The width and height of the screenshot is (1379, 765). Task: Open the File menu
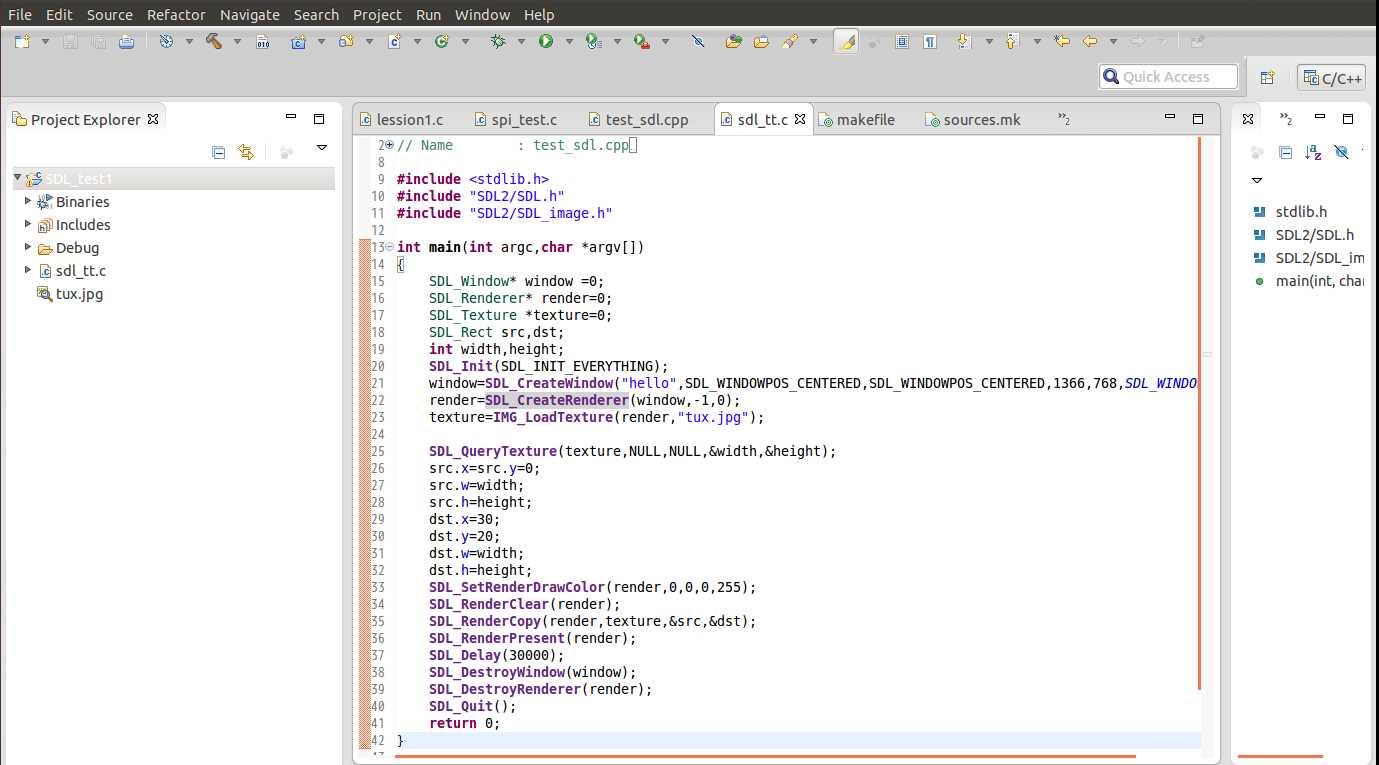[20, 14]
